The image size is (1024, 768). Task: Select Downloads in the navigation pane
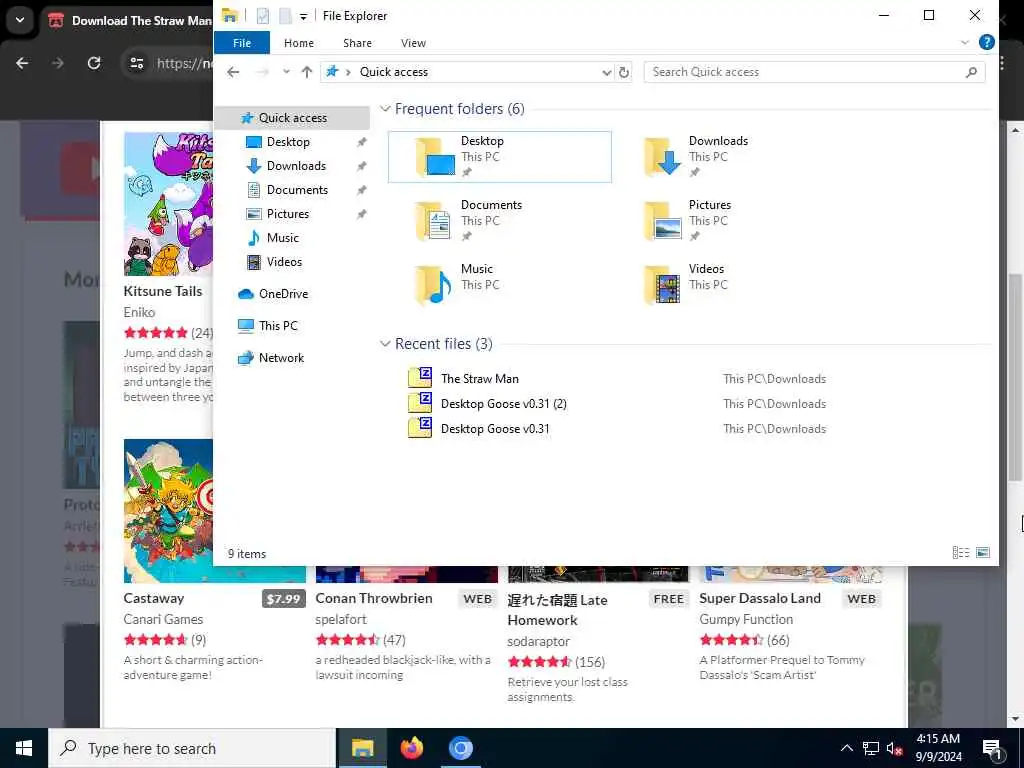[296, 166]
